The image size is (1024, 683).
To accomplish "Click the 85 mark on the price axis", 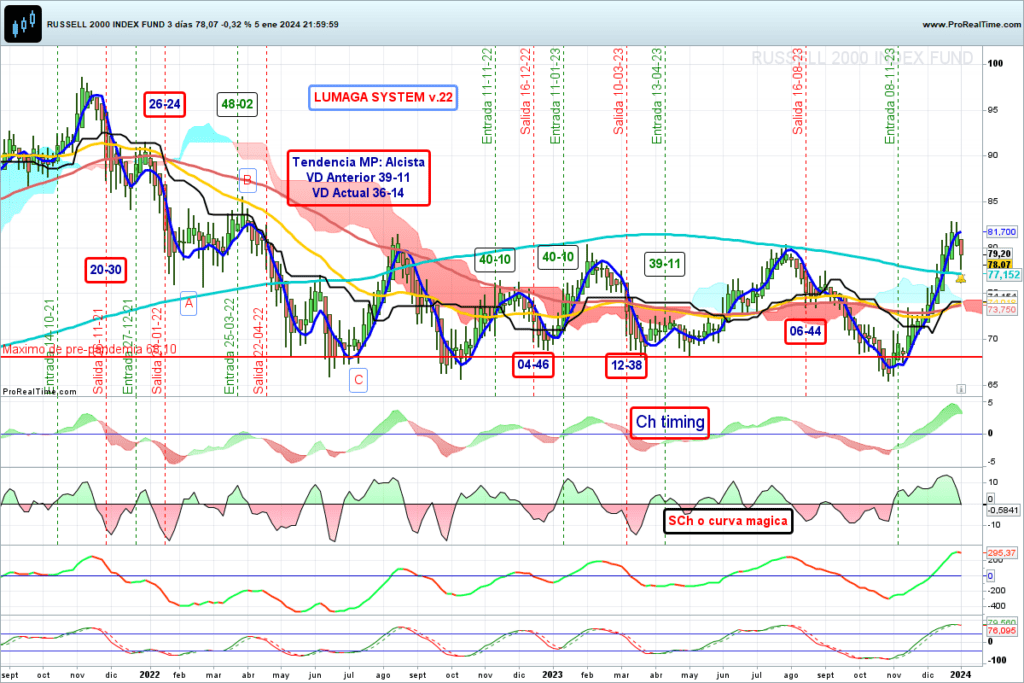I will pyautogui.click(x=993, y=201).
